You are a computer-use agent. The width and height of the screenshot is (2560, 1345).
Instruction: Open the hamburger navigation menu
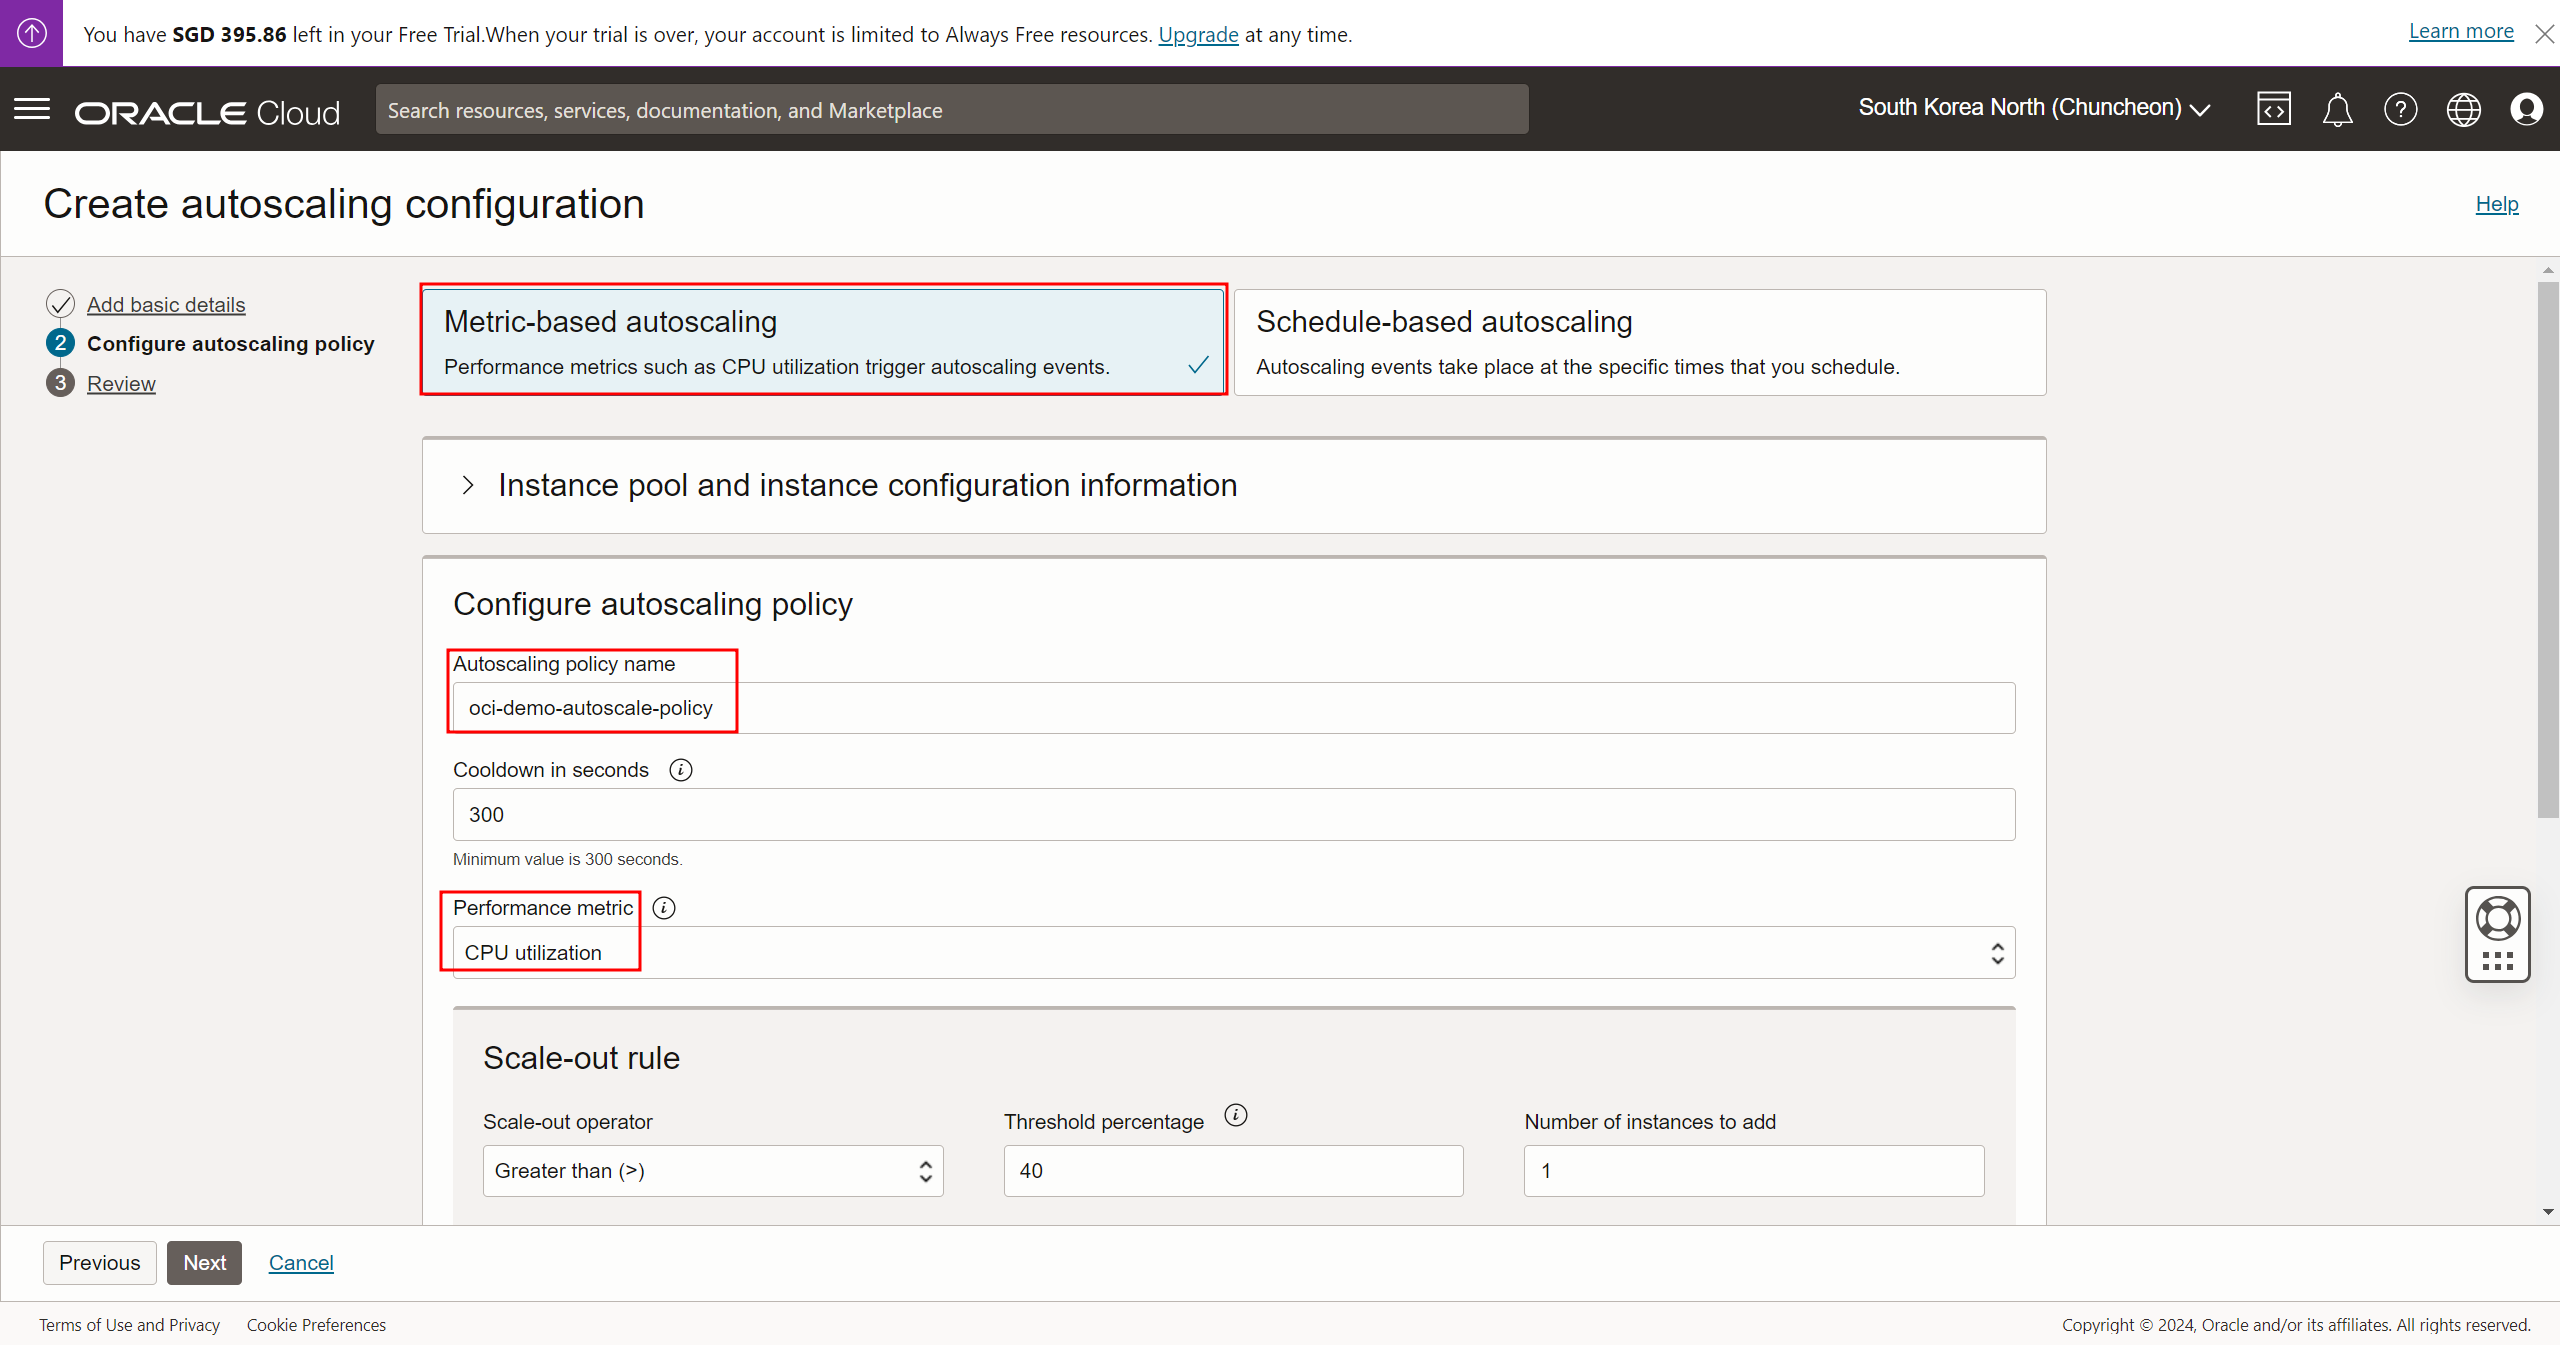click(32, 109)
